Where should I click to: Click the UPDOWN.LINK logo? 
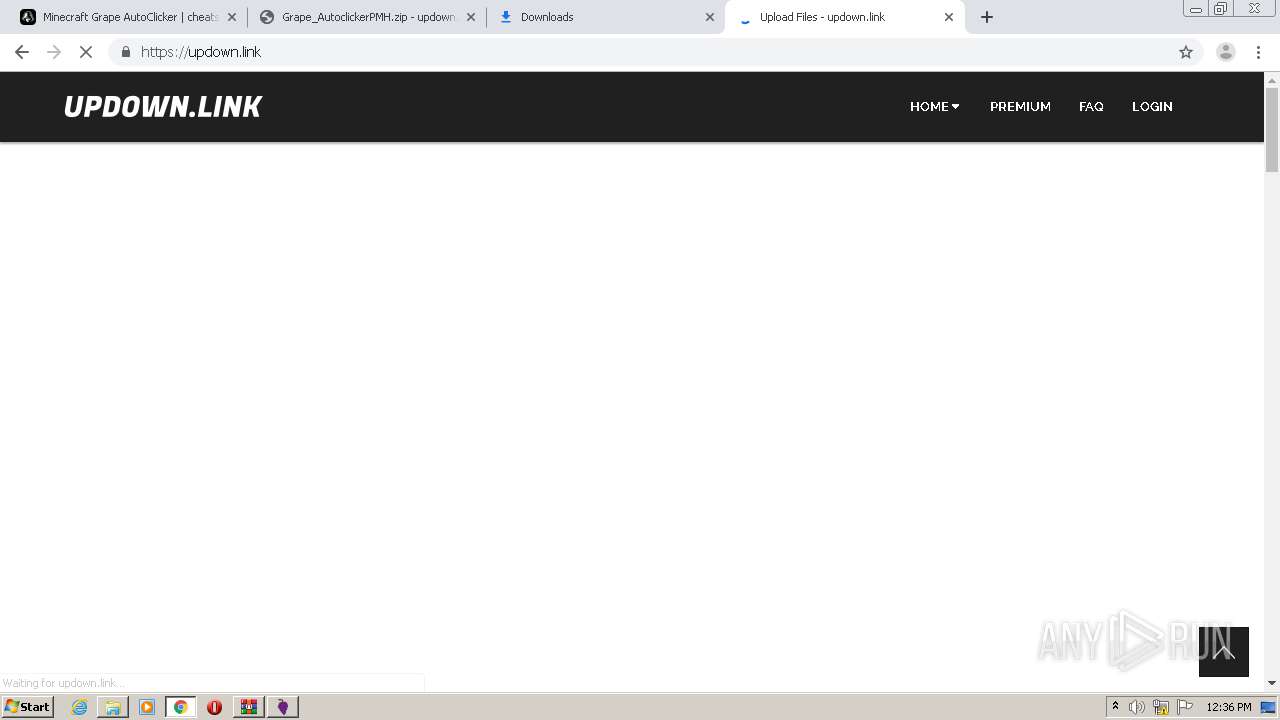point(163,107)
